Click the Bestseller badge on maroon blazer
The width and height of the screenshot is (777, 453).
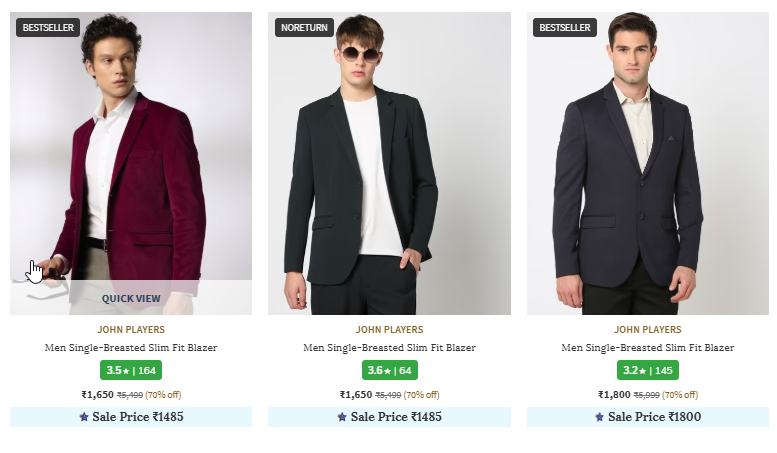(x=48, y=28)
